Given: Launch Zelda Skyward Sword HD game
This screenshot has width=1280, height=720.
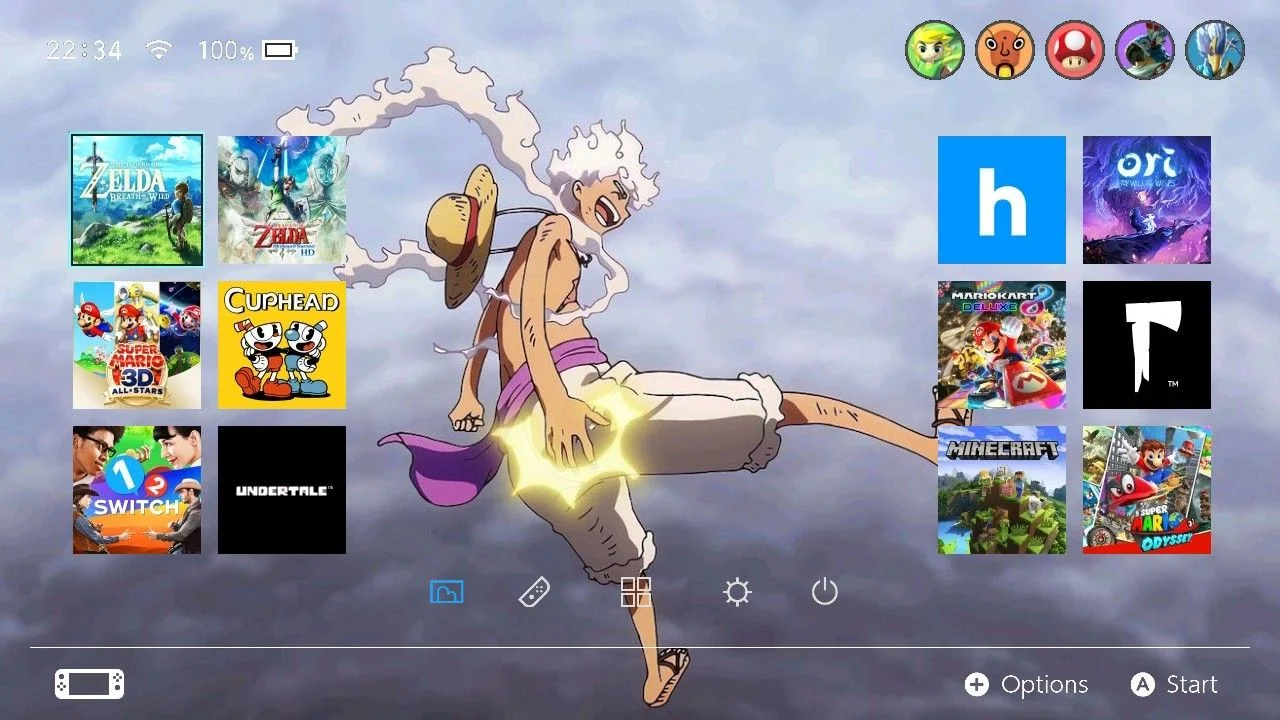Looking at the screenshot, I should tap(282, 200).
